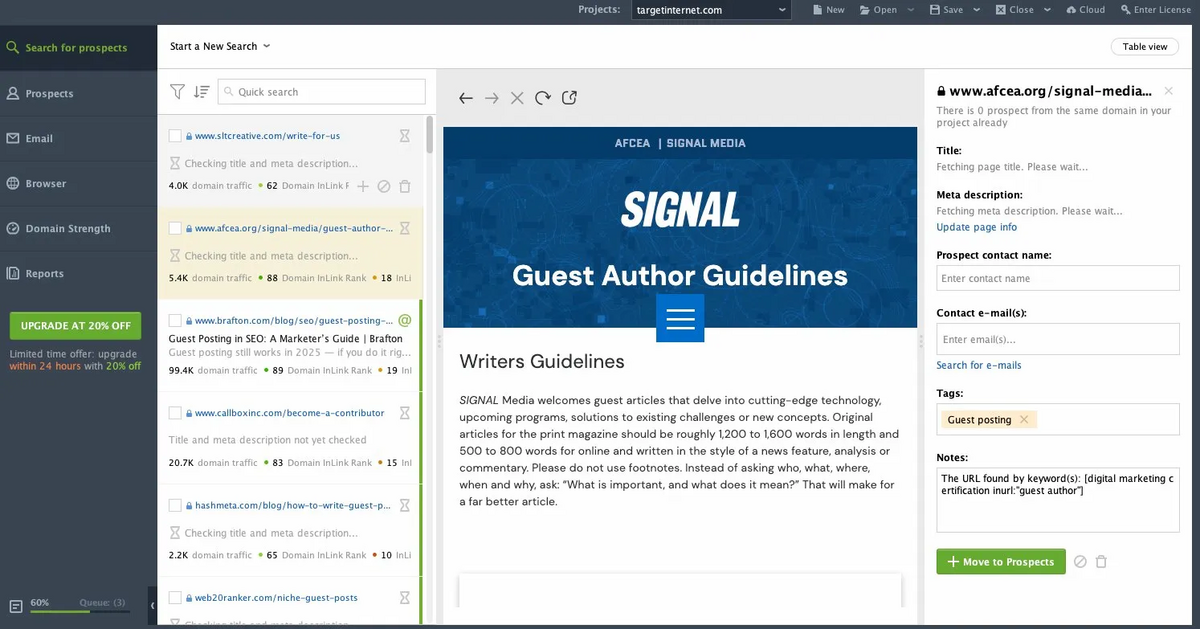
Task: Open the hamburger menu on SIGNAL page
Action: pyautogui.click(x=680, y=319)
